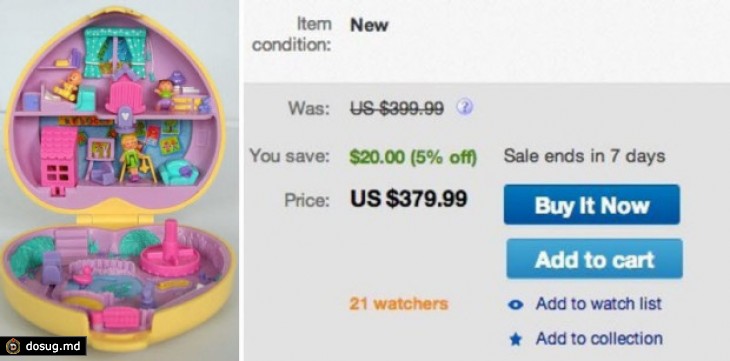Open the Add to watch list link
The width and height of the screenshot is (730, 361).
coord(599,304)
